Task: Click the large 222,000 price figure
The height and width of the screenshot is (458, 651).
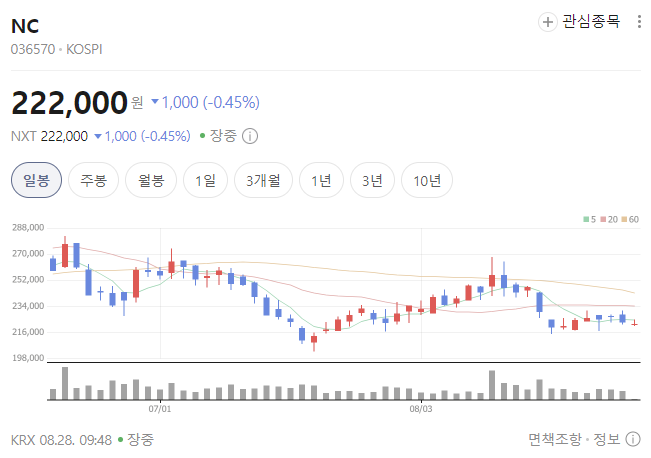Action: pyautogui.click(x=69, y=103)
